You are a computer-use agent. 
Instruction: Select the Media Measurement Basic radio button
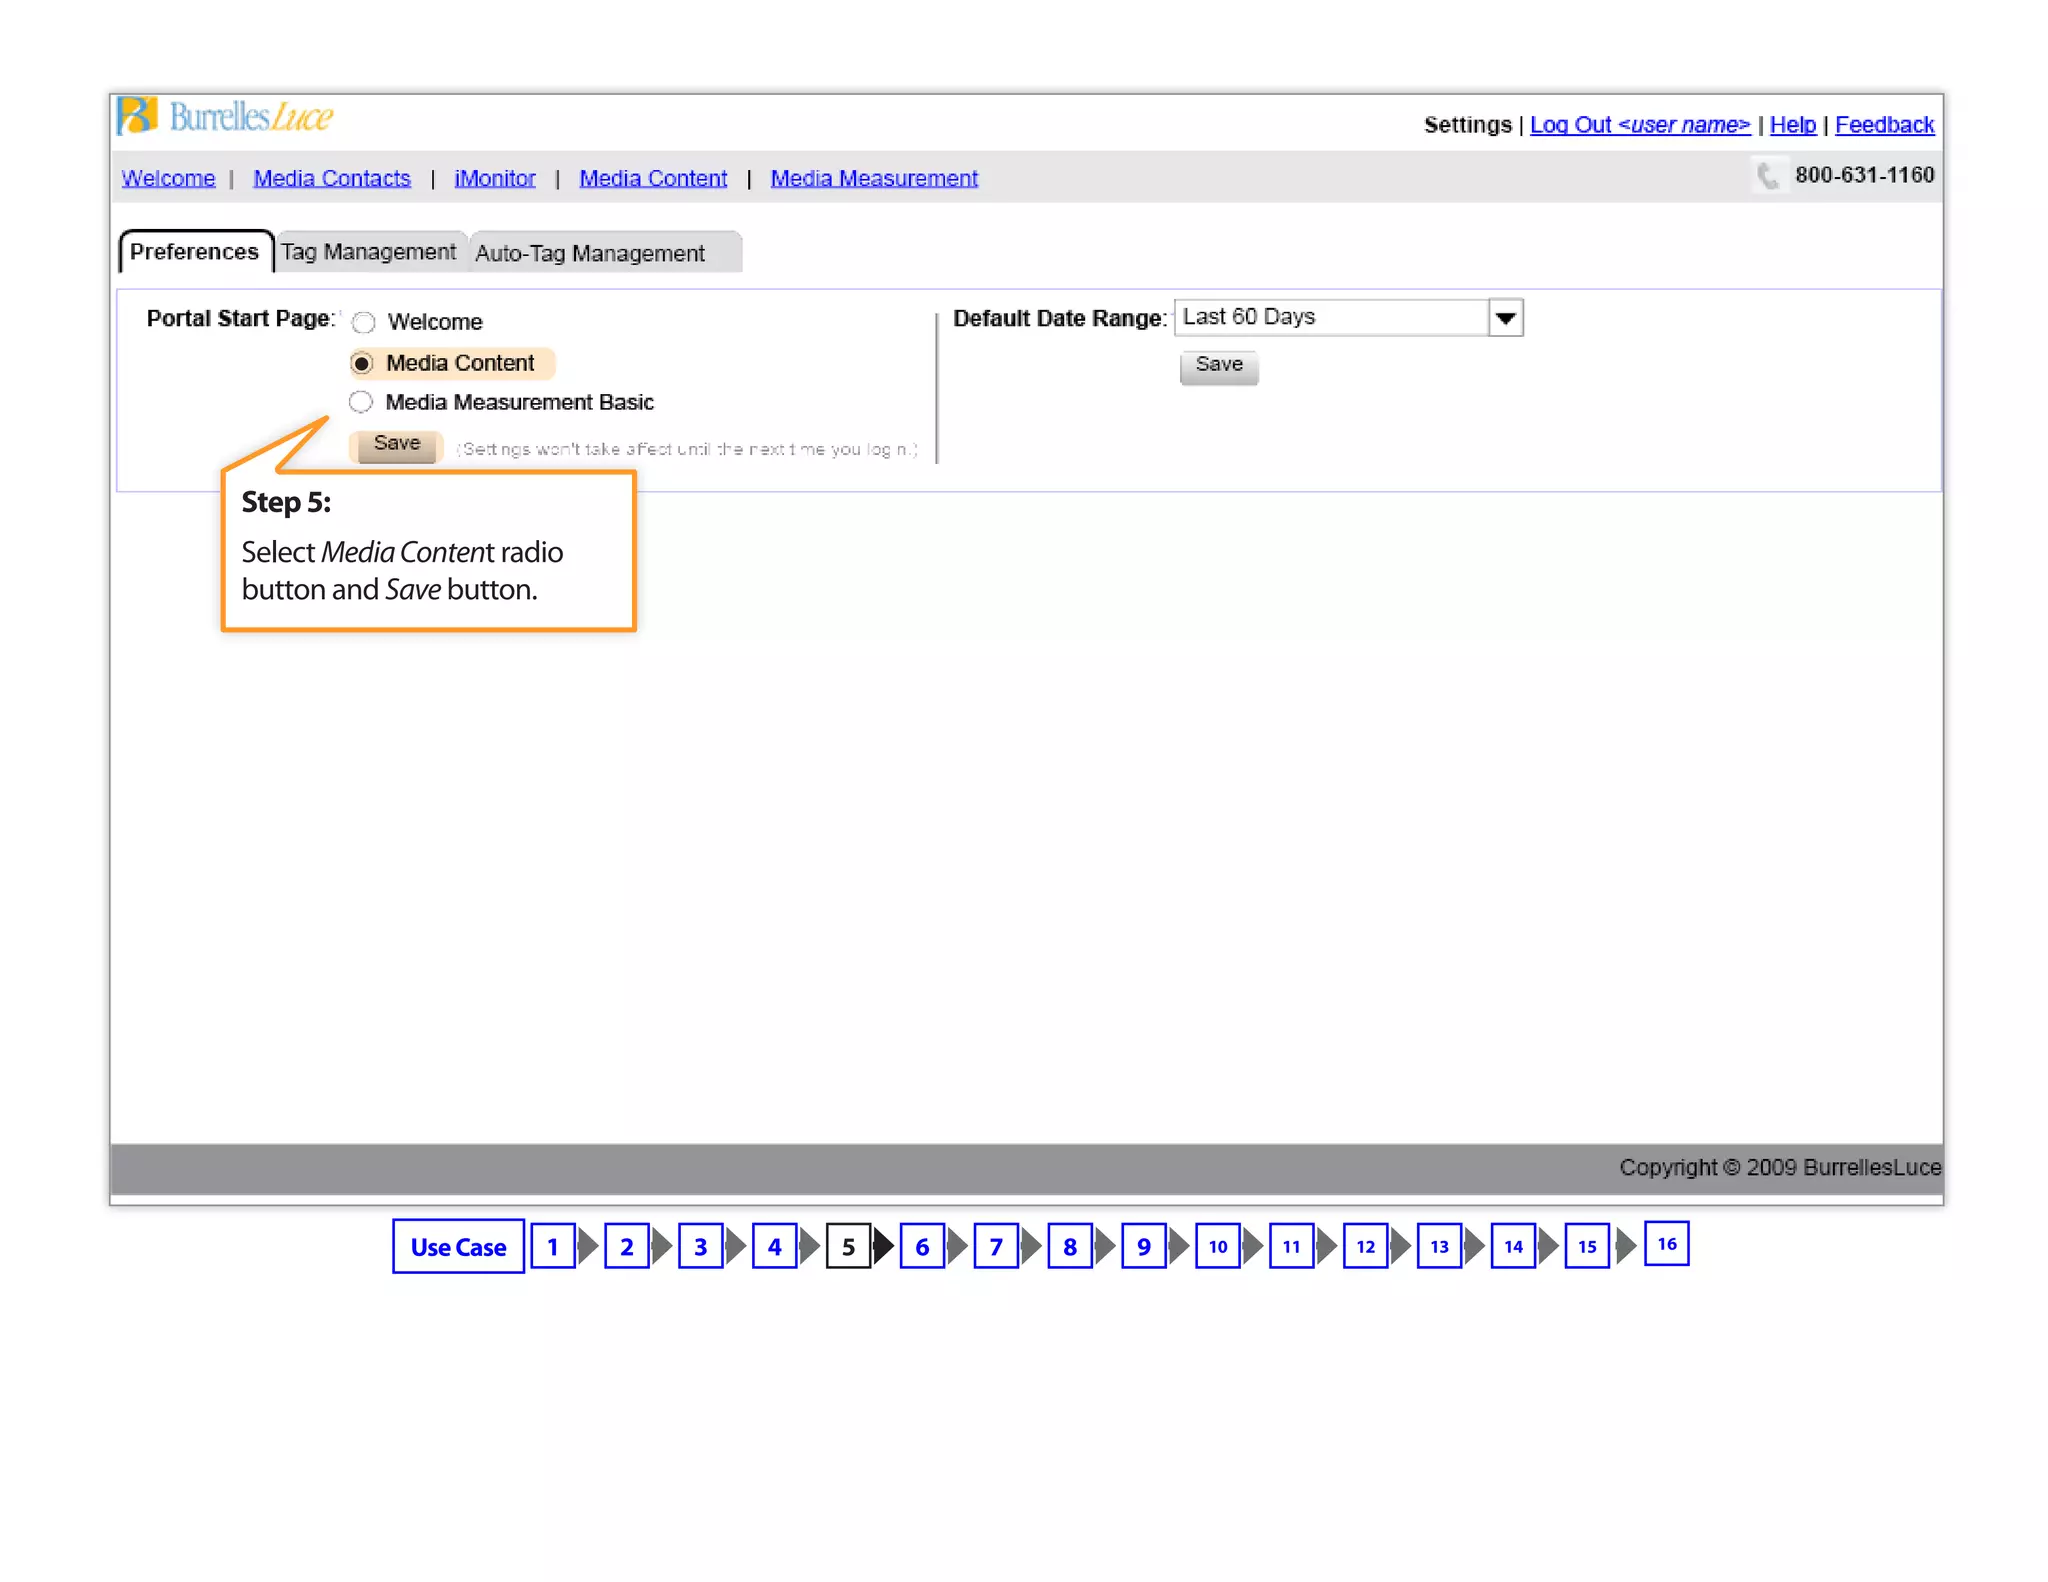click(361, 402)
